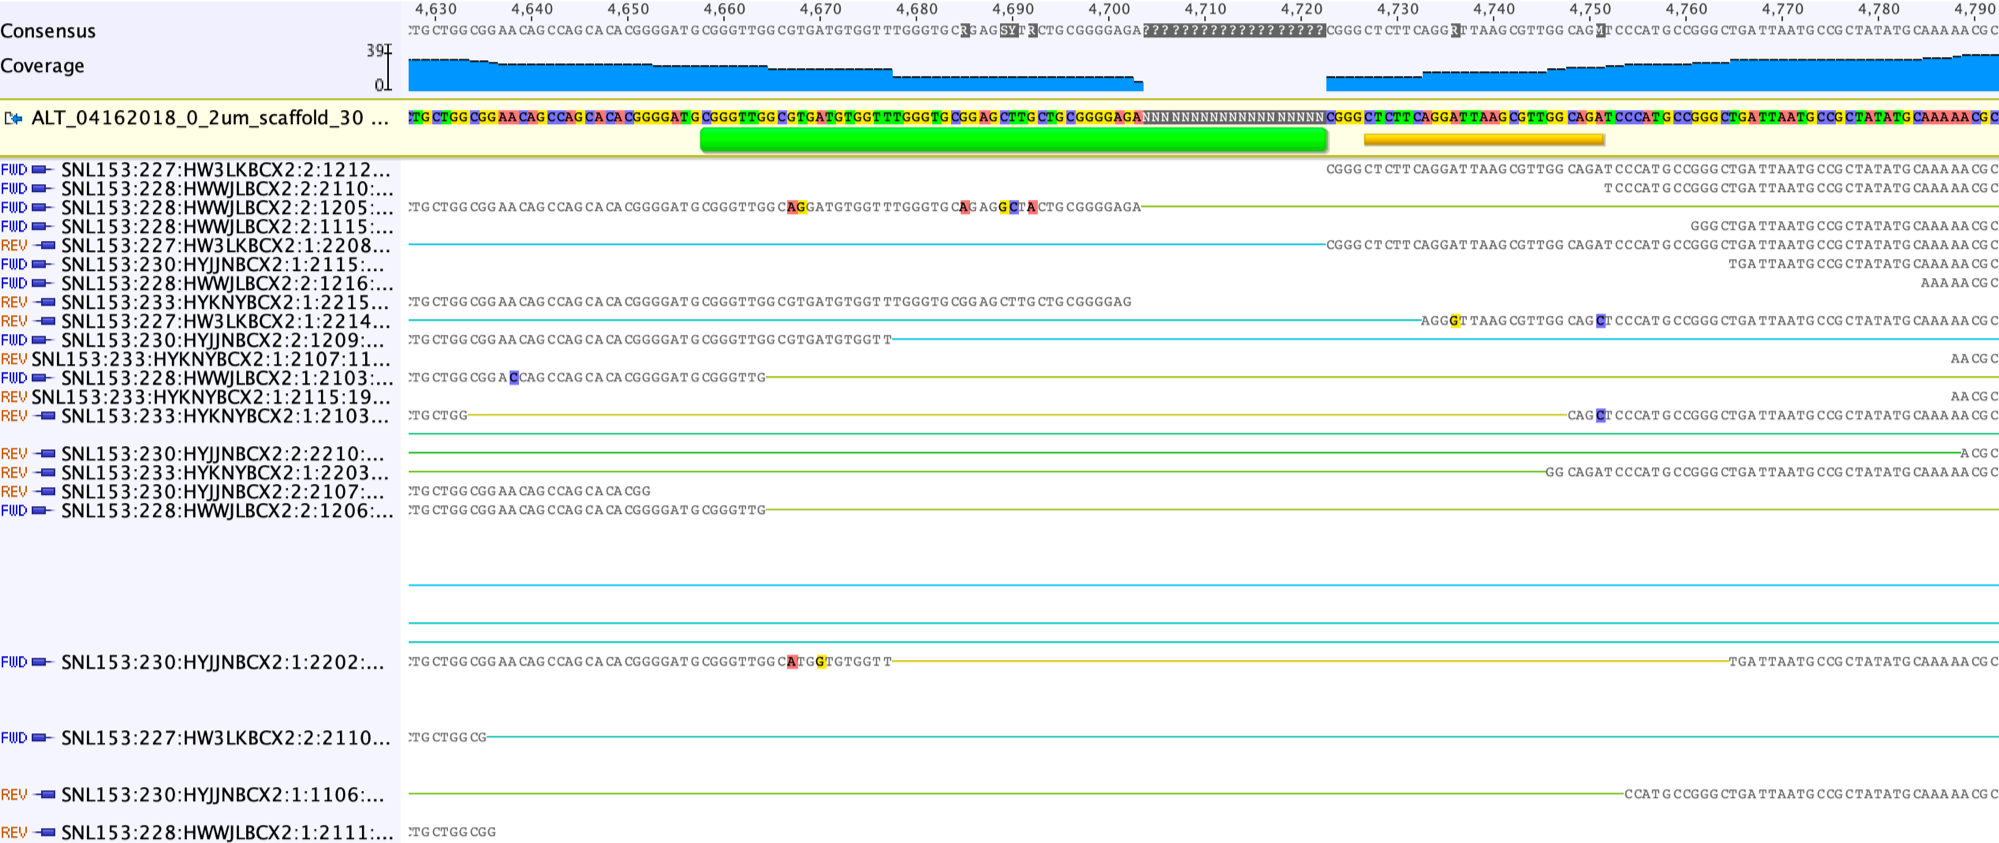Select read name SNL153:227:HW3LKBCX2:1:2208
The width and height of the screenshot is (1999, 843).
point(226,246)
